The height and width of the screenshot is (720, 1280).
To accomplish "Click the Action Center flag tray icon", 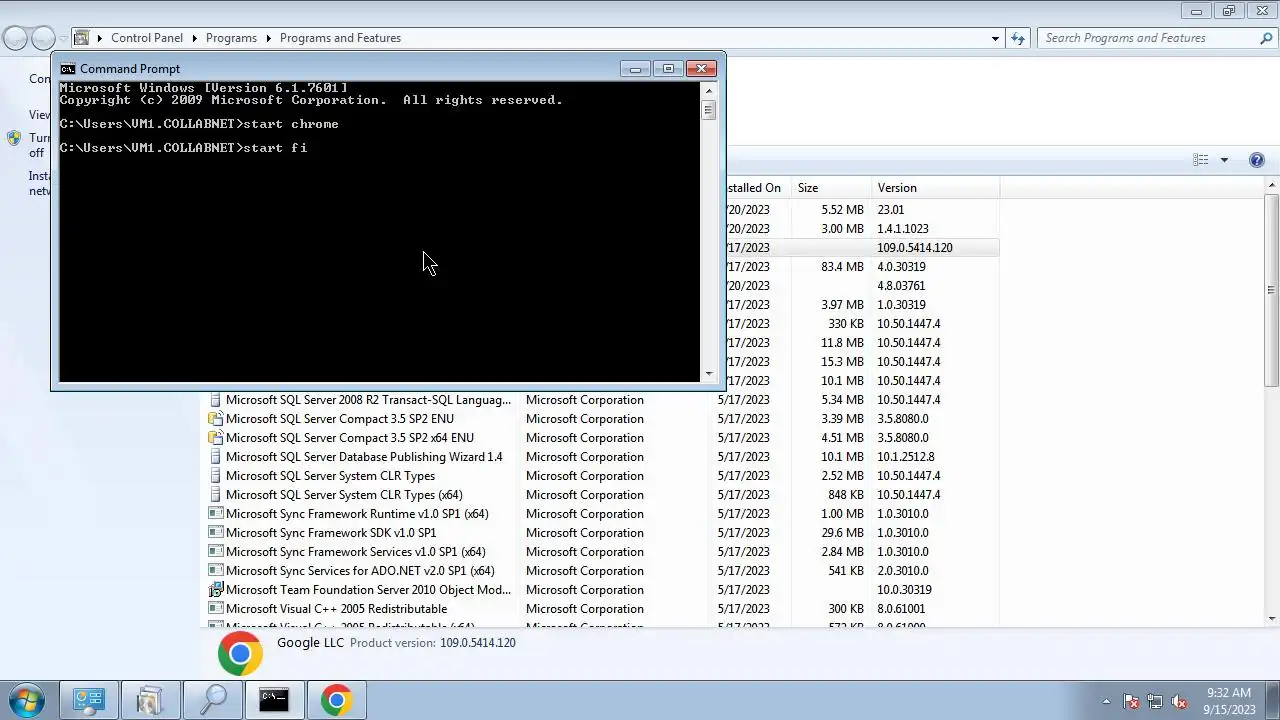I will click(1131, 702).
